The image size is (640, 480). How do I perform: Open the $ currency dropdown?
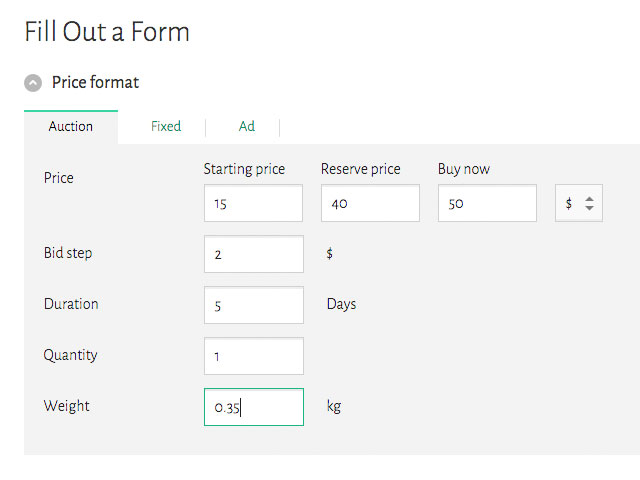coord(579,203)
